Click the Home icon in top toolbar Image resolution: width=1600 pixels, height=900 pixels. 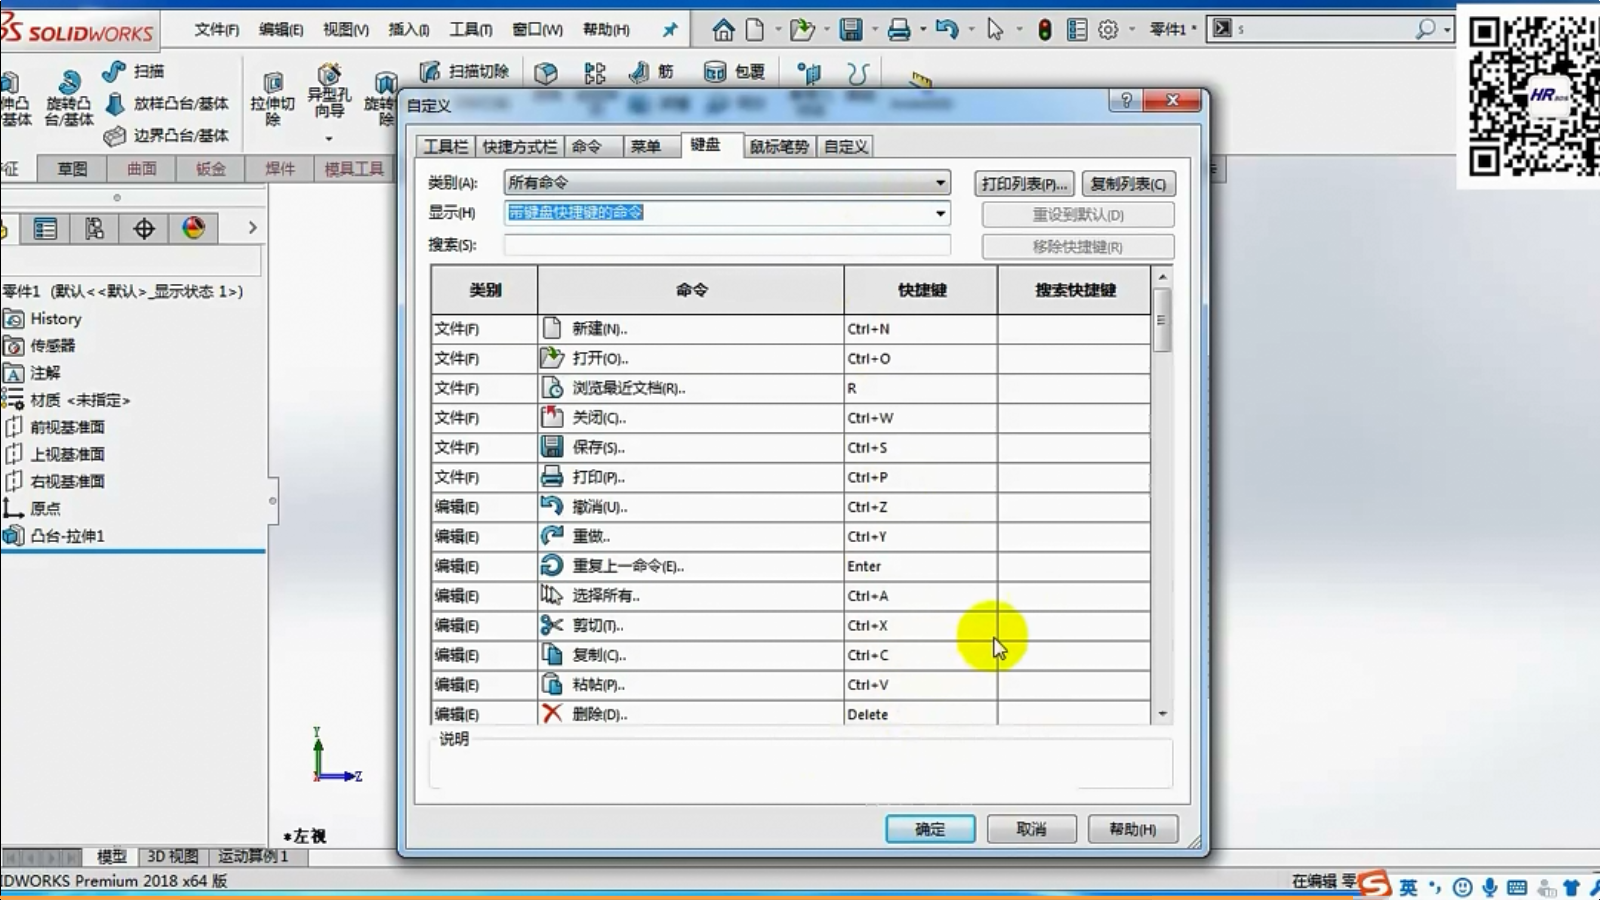tap(723, 30)
